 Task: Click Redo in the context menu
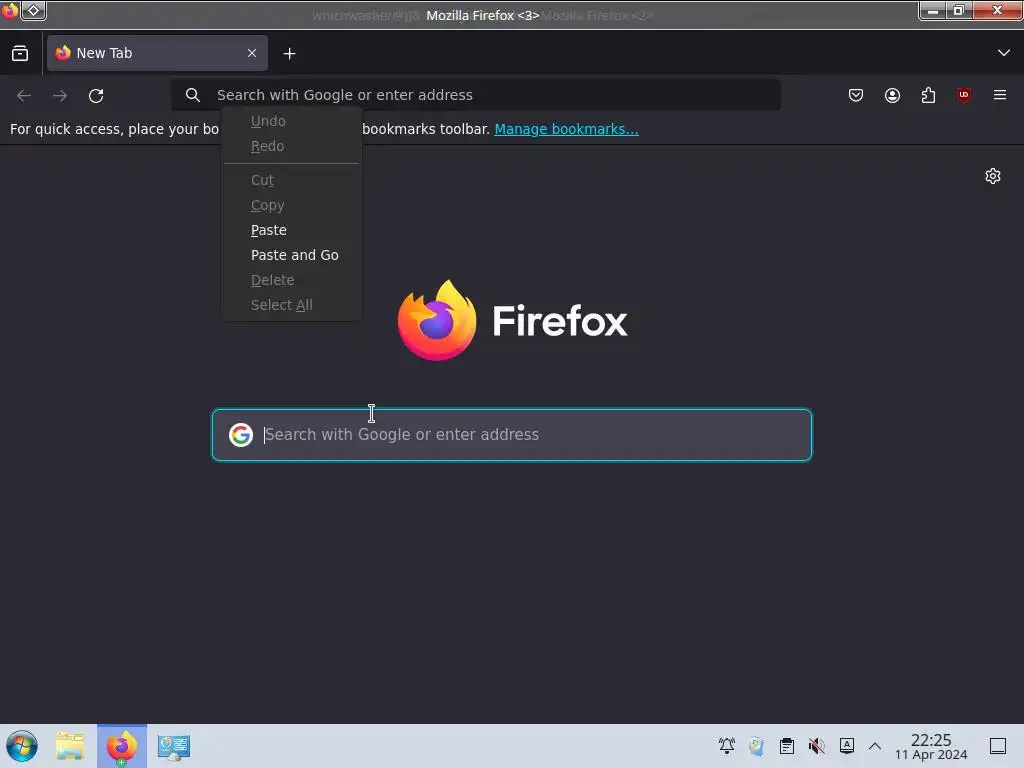[292, 146]
